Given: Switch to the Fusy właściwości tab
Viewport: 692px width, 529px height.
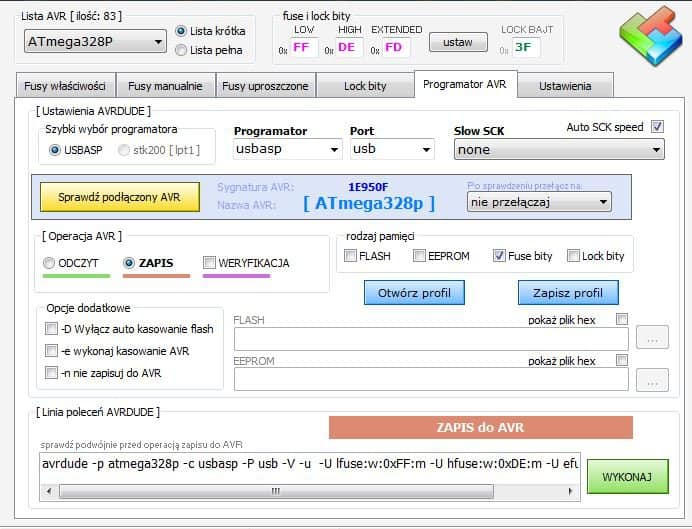Looking at the screenshot, I should pyautogui.click(x=66, y=86).
